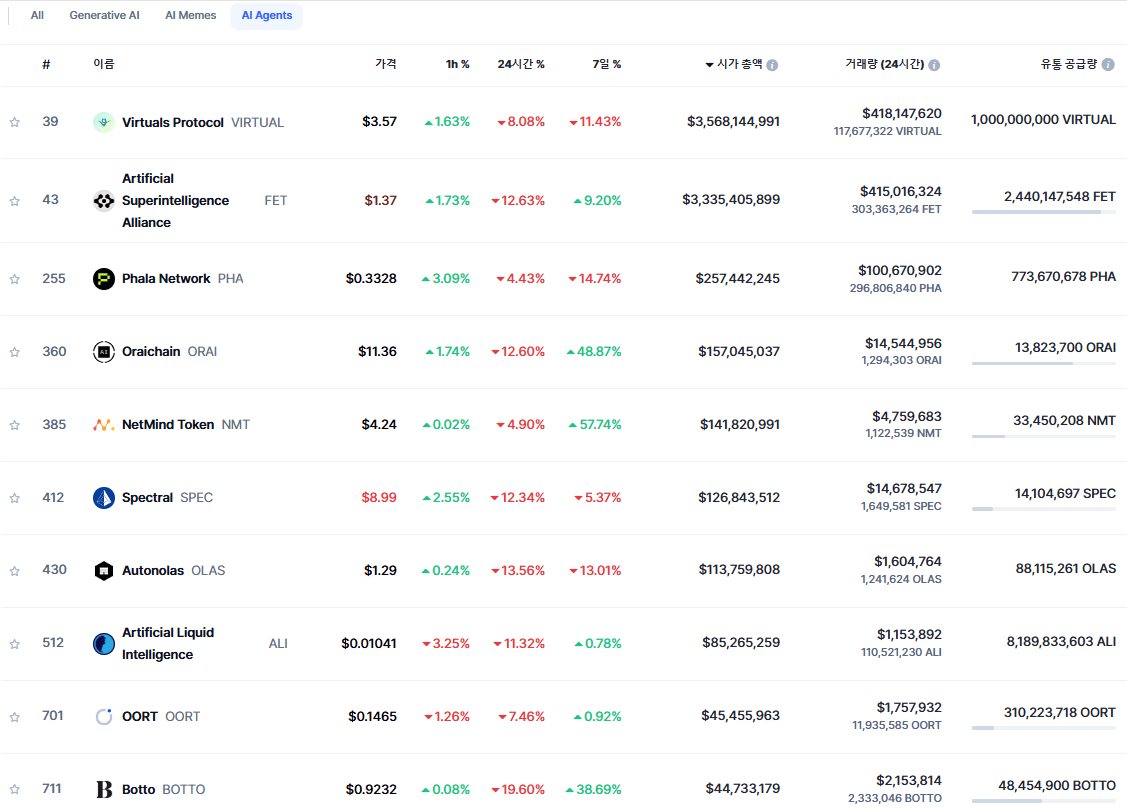Click the Virtuals Protocol coin logo
1127x811 pixels.
104,122
